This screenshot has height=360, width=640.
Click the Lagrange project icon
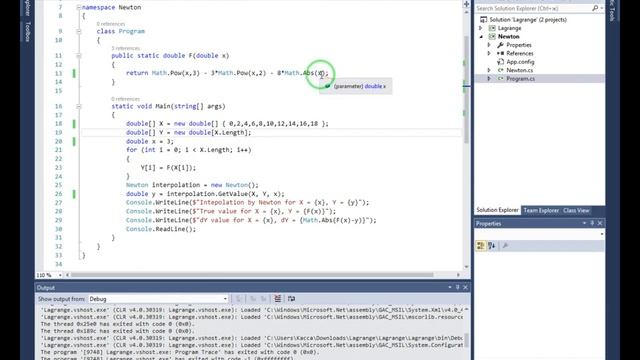click(492, 28)
